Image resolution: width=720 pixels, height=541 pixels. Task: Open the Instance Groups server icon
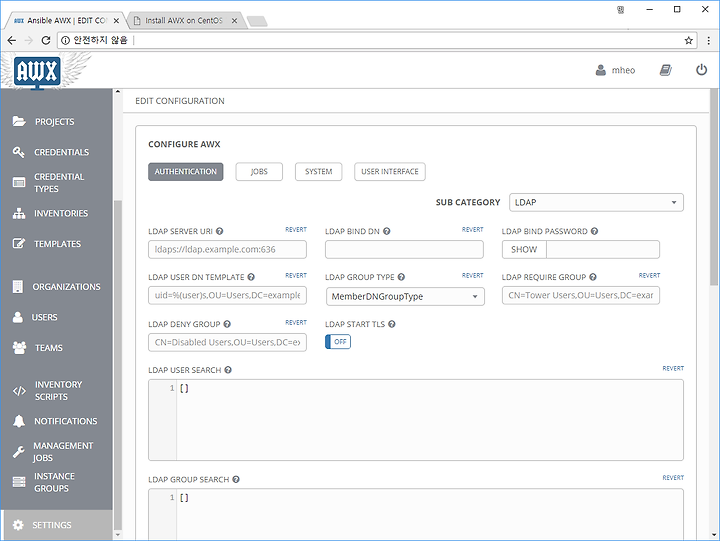tap(19, 482)
